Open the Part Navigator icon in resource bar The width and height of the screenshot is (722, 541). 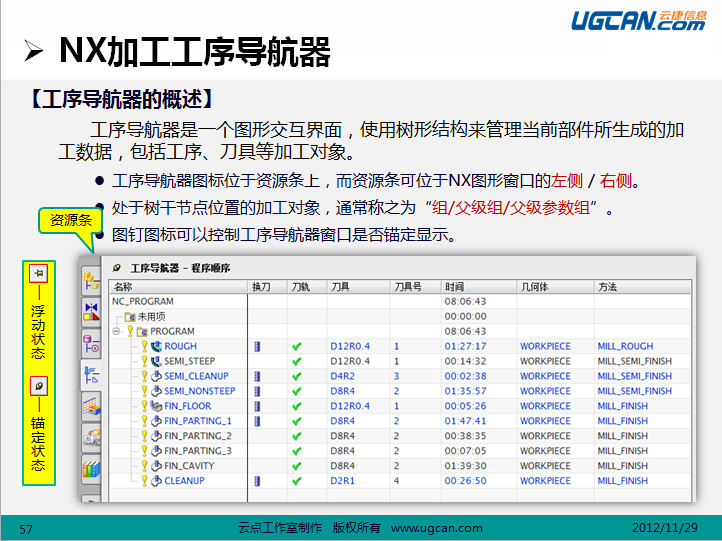point(91,343)
